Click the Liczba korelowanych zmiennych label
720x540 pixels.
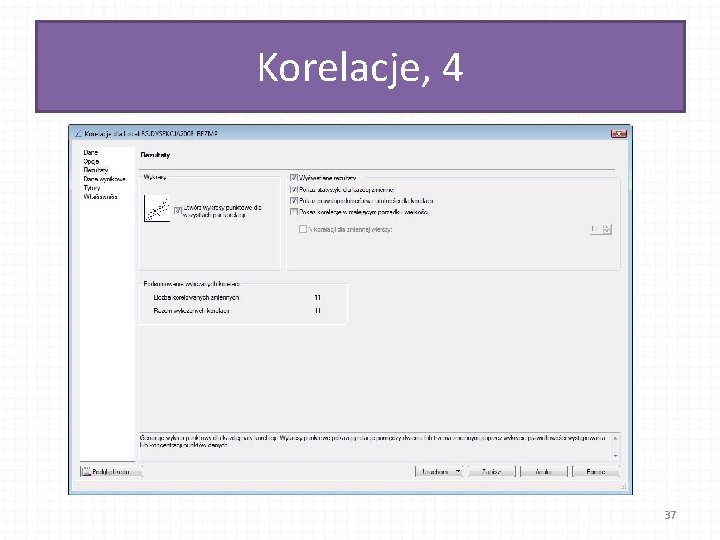click(x=196, y=298)
